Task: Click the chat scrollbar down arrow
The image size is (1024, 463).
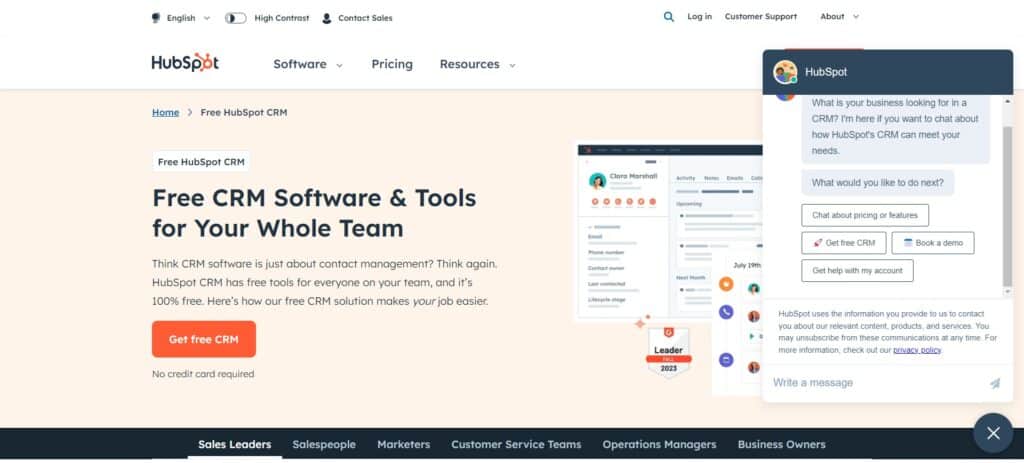Action: [1008, 291]
